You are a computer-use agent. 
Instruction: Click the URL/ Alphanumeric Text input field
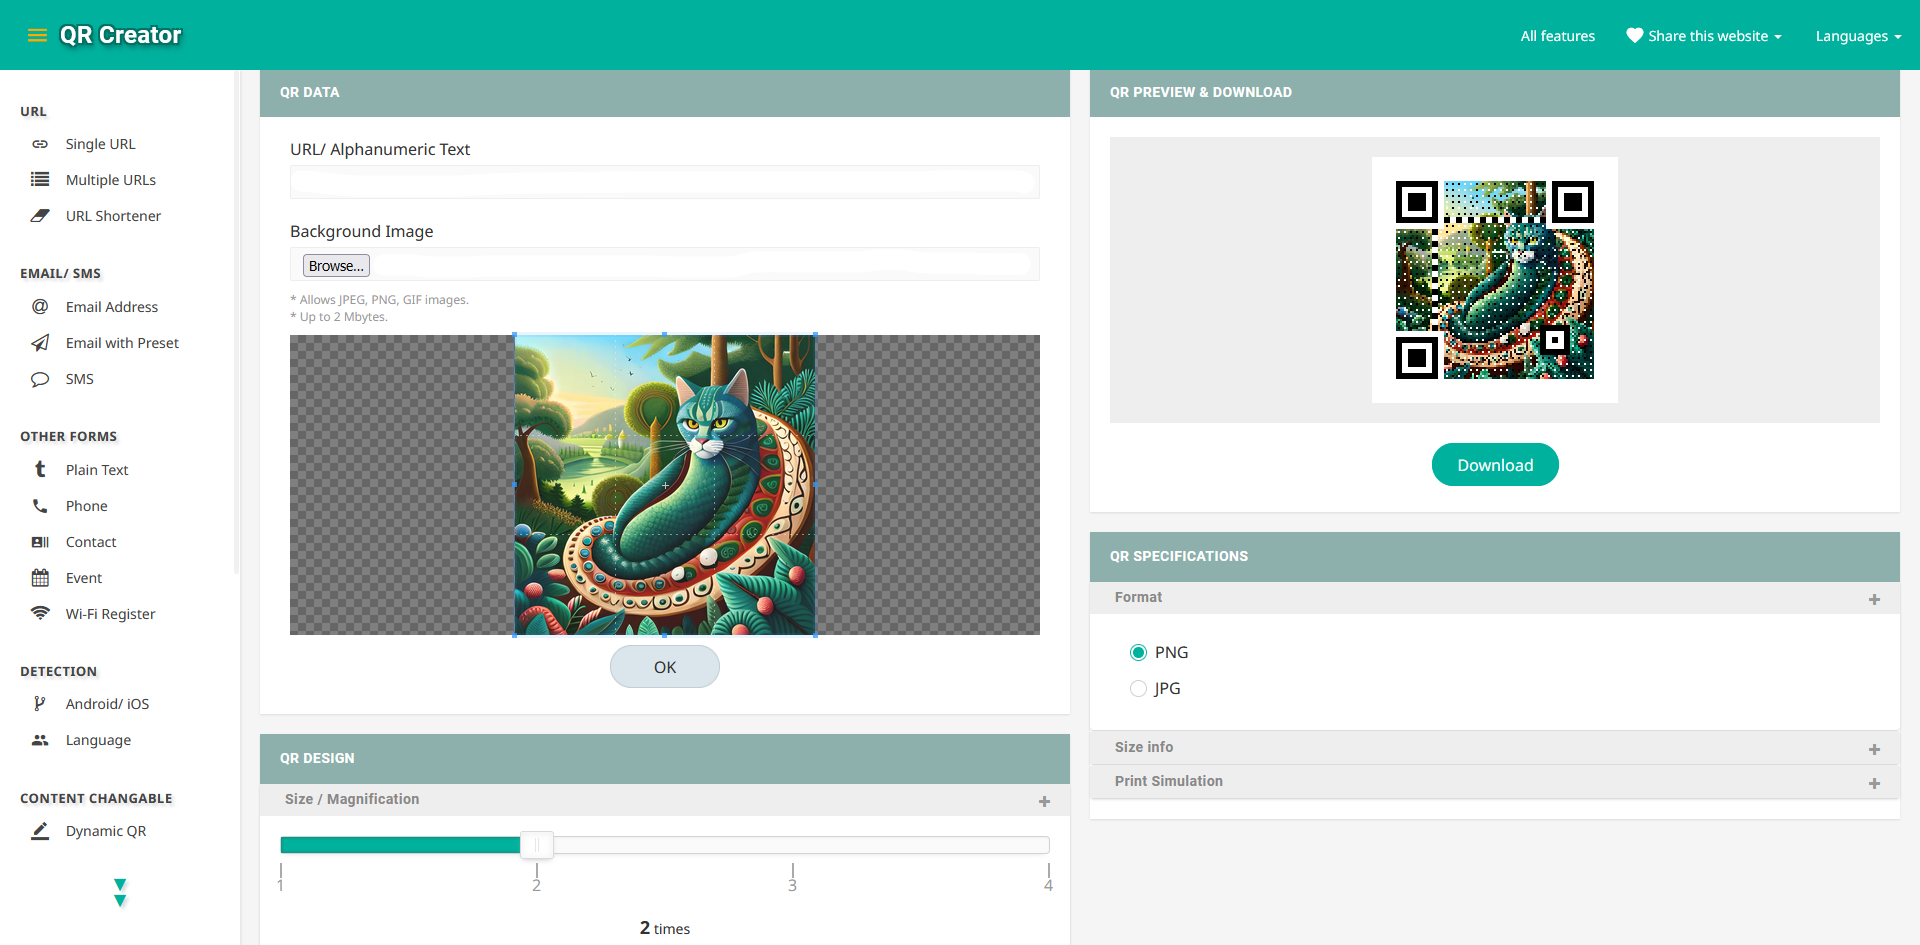(x=665, y=182)
